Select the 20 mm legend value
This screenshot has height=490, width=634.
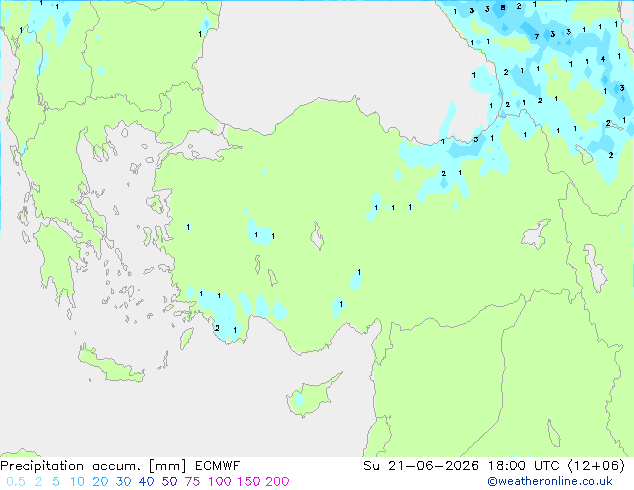pos(100,482)
